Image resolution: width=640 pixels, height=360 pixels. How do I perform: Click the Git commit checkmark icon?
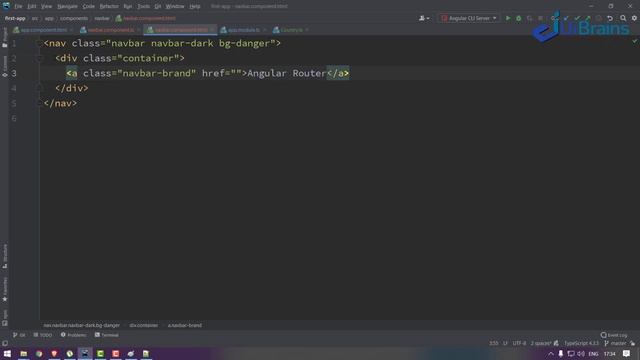pyautogui.click(x=577, y=18)
